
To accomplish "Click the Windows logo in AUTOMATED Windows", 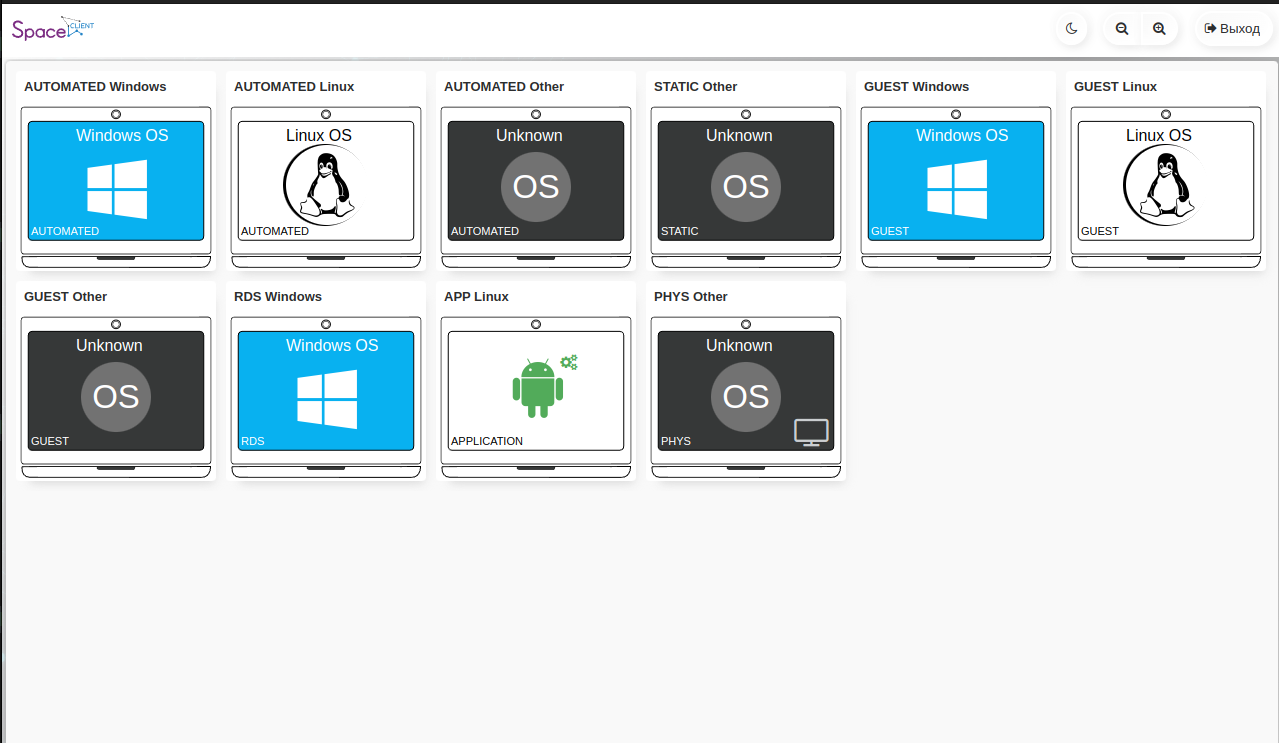I will (117, 189).
